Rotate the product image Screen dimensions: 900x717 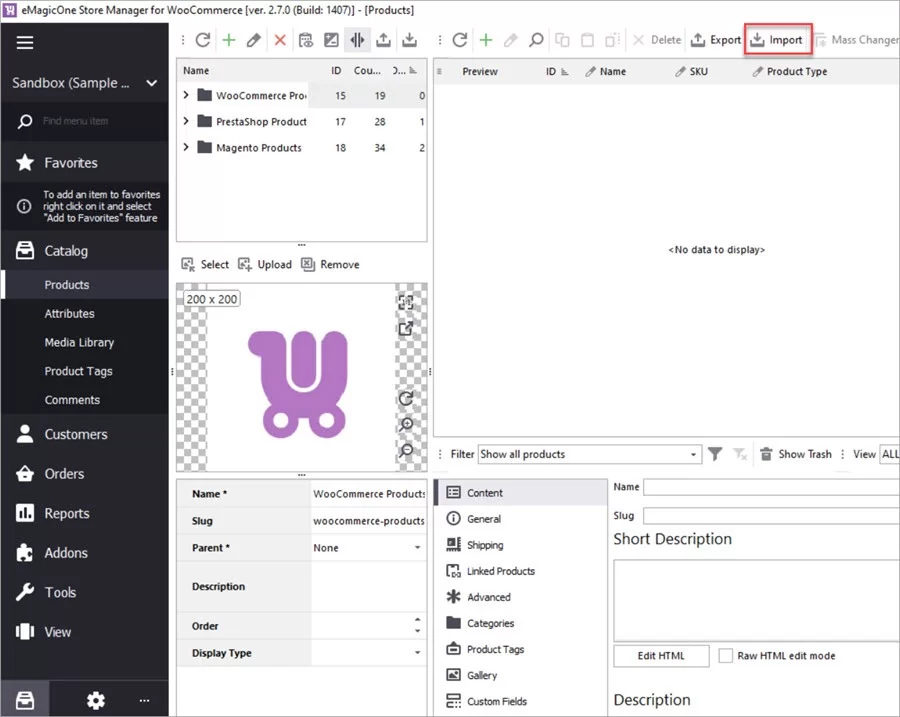[405, 398]
